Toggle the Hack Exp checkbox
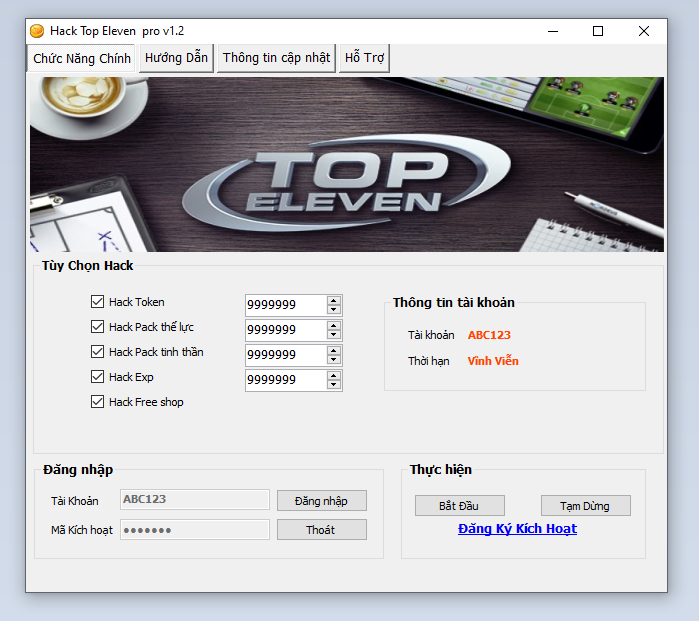 [x=98, y=377]
